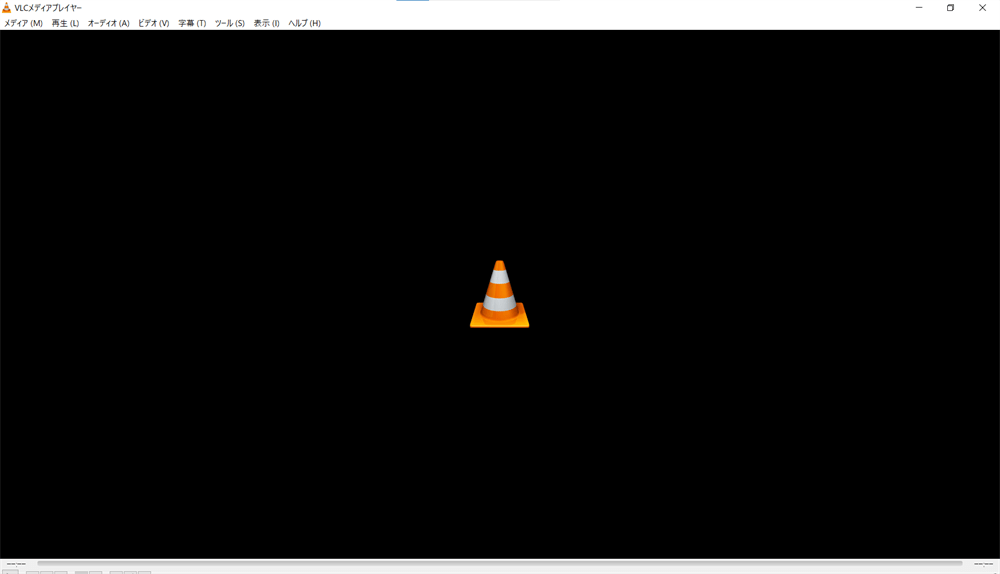Open the オーディオ (A) menu
Viewport: 1000px width, 574px height.
coord(108,23)
